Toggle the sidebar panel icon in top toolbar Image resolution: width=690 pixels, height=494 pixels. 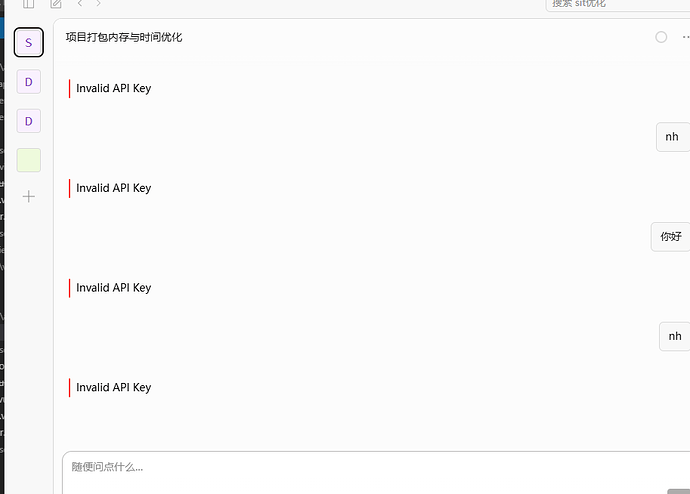(x=29, y=4)
